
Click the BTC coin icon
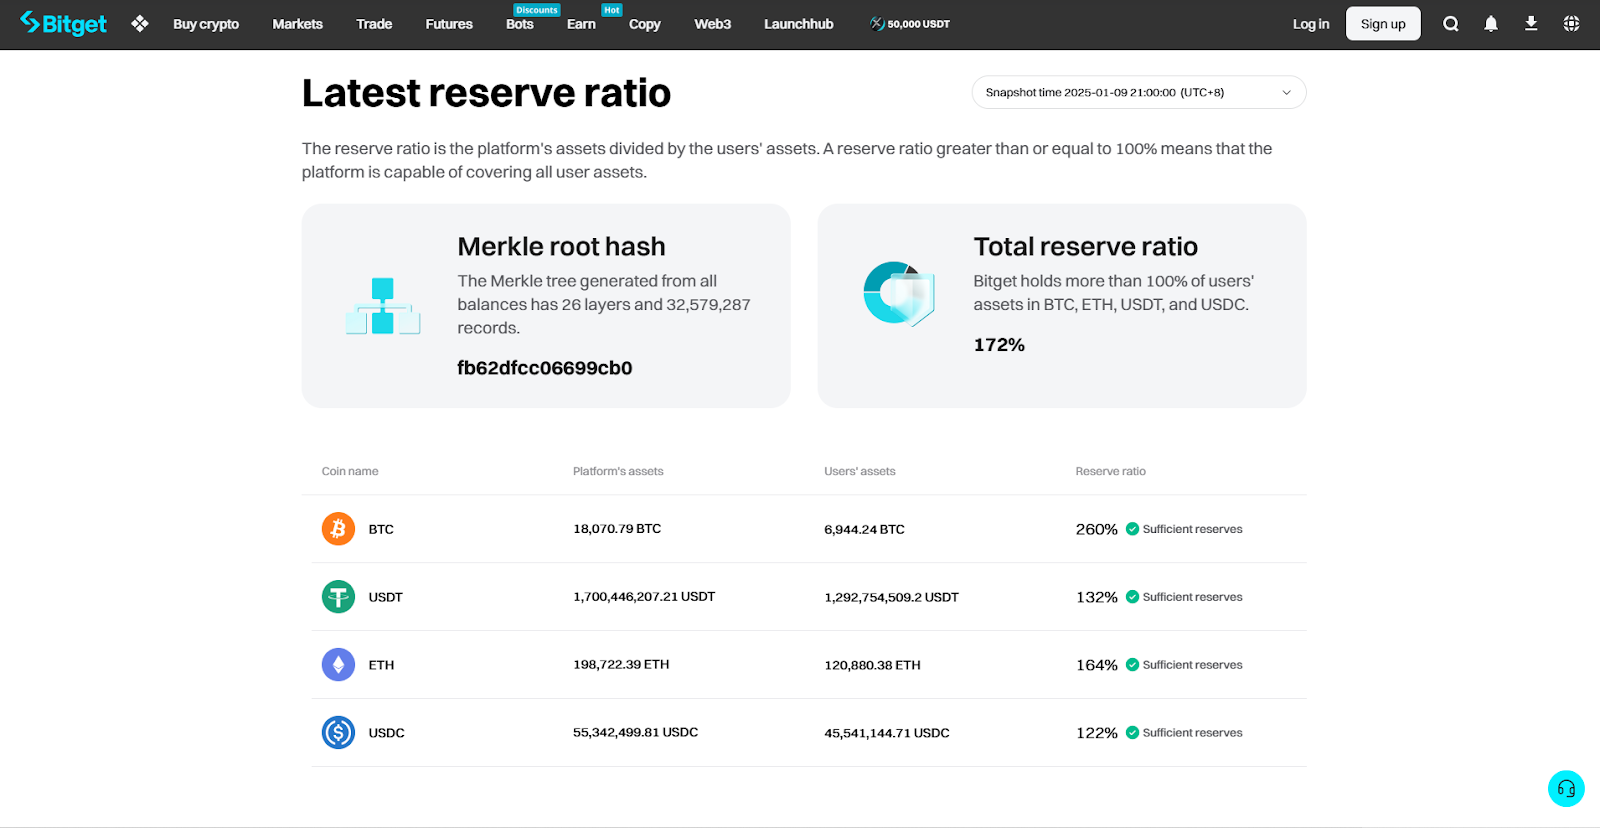click(x=338, y=529)
